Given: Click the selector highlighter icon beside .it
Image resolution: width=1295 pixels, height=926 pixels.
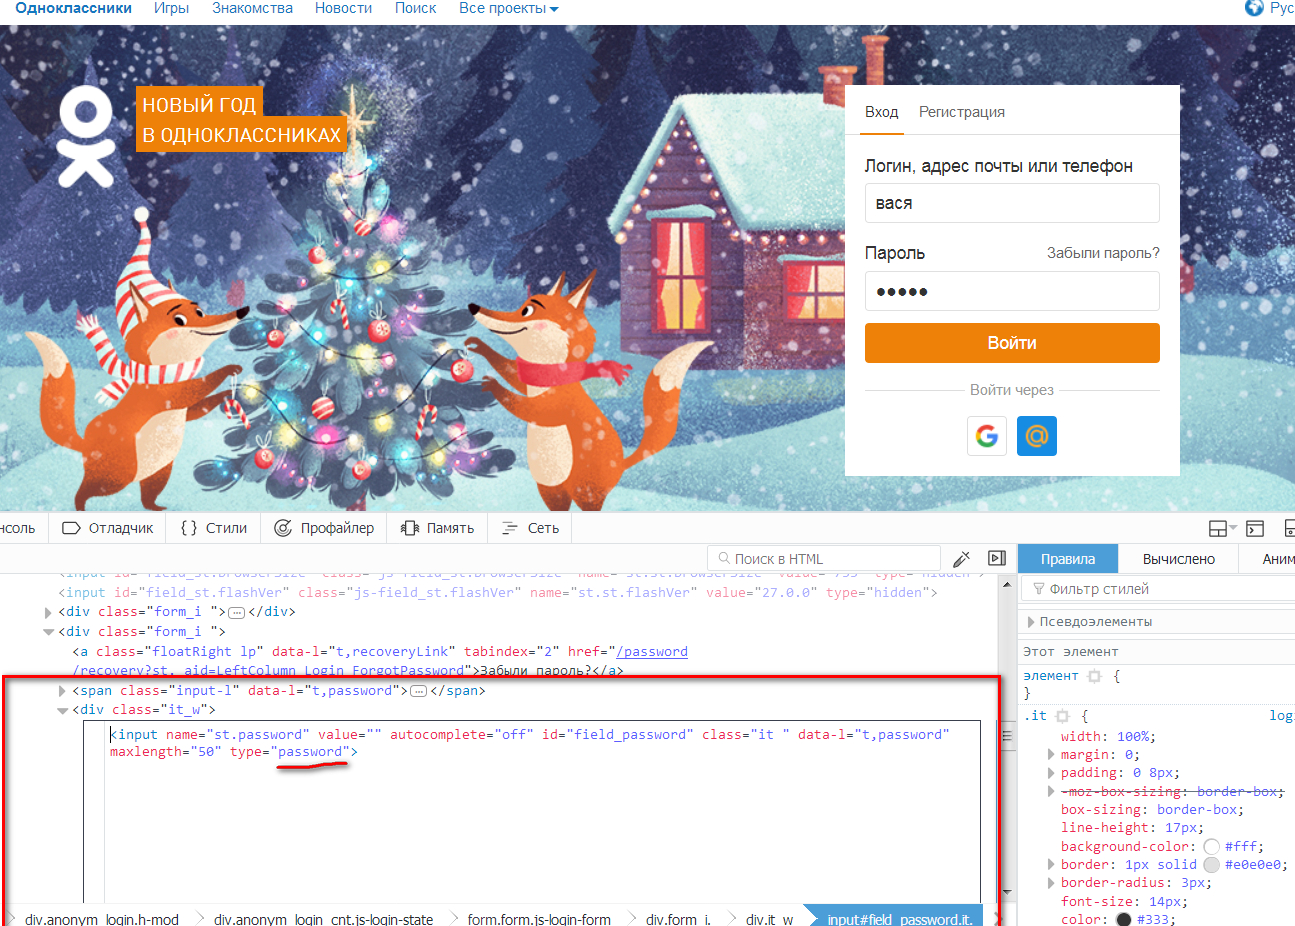Looking at the screenshot, I should (1062, 716).
